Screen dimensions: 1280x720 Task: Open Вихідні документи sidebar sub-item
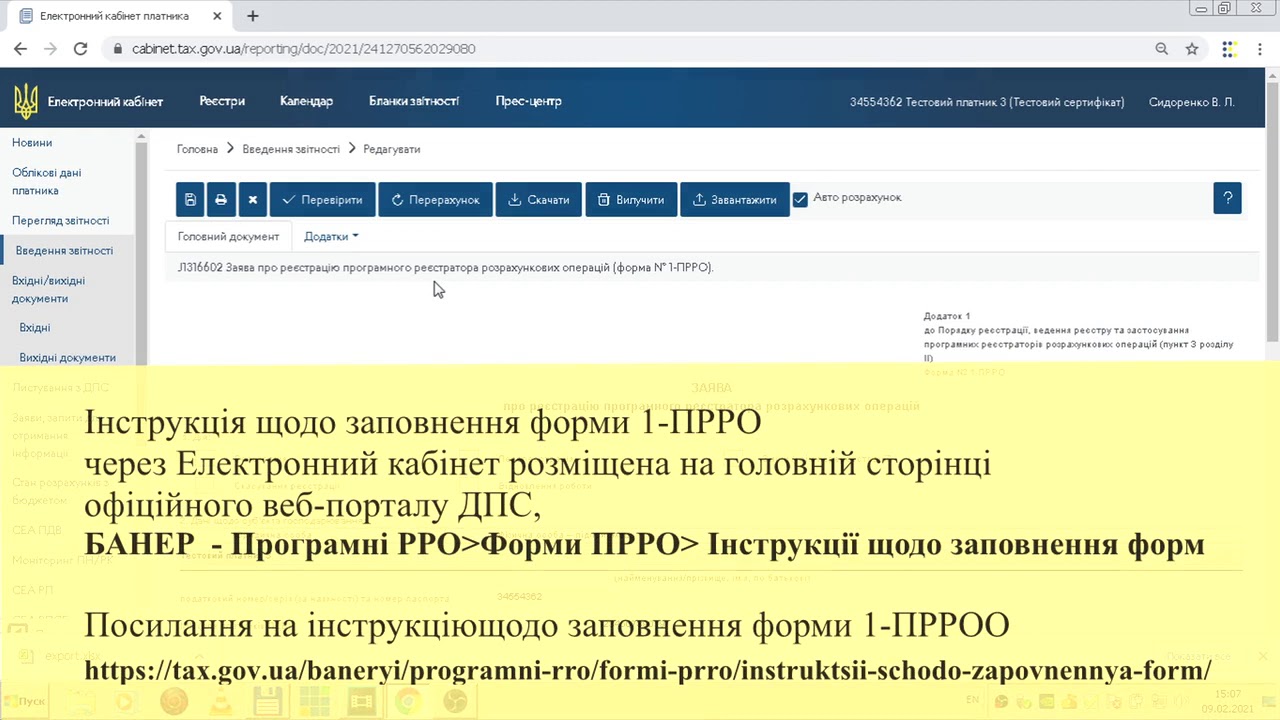[x=68, y=357]
